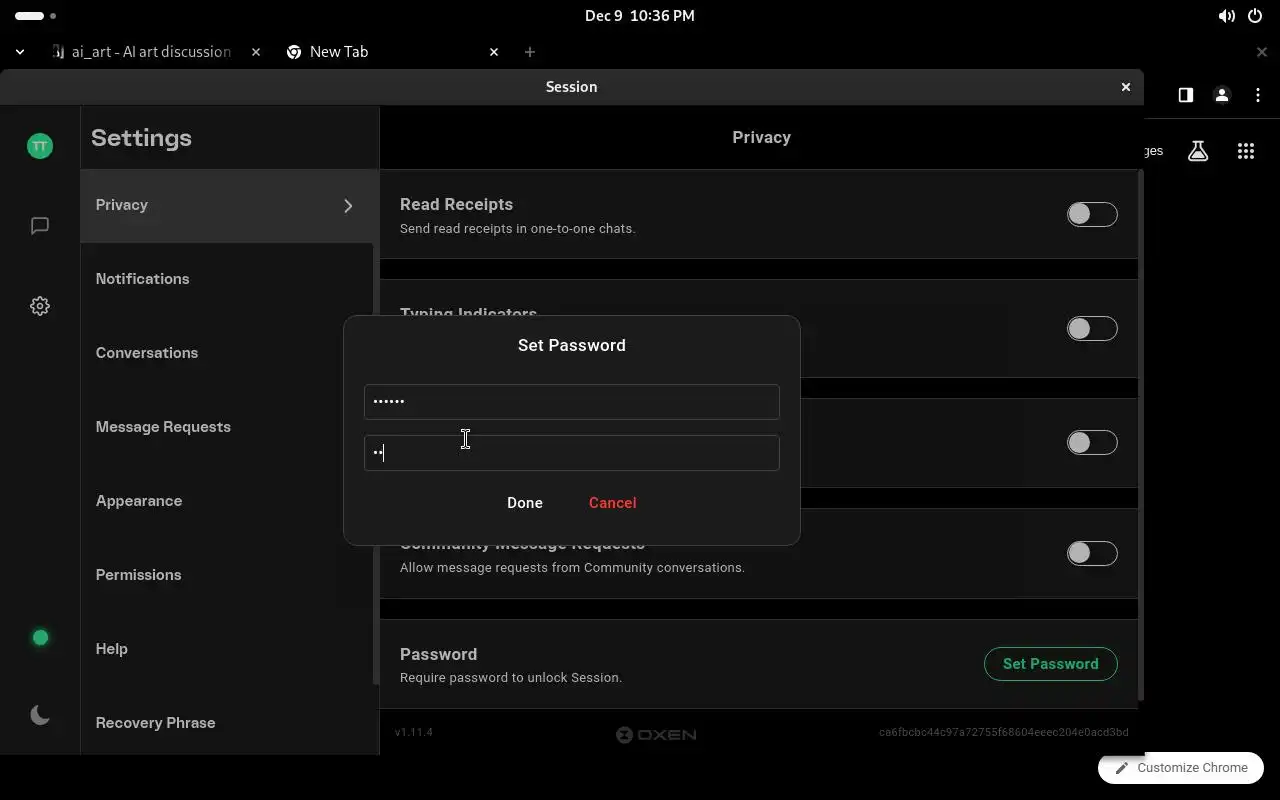The width and height of the screenshot is (1280, 800).
Task: Open Chrome three-dot menu
Action: pos(1257,95)
